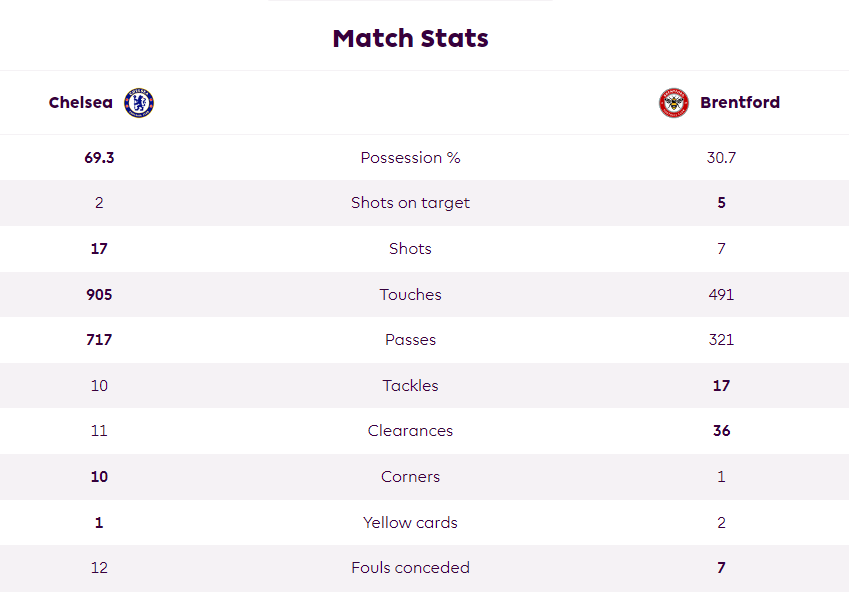Click the Touches row label
The width and height of the screenshot is (849, 604).
pyautogui.click(x=410, y=294)
